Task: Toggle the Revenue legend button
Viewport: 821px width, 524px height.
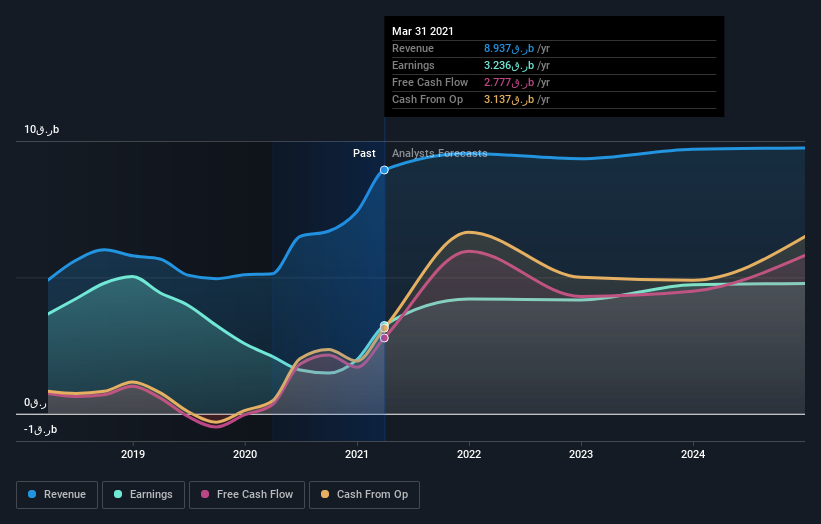Action: [57, 495]
